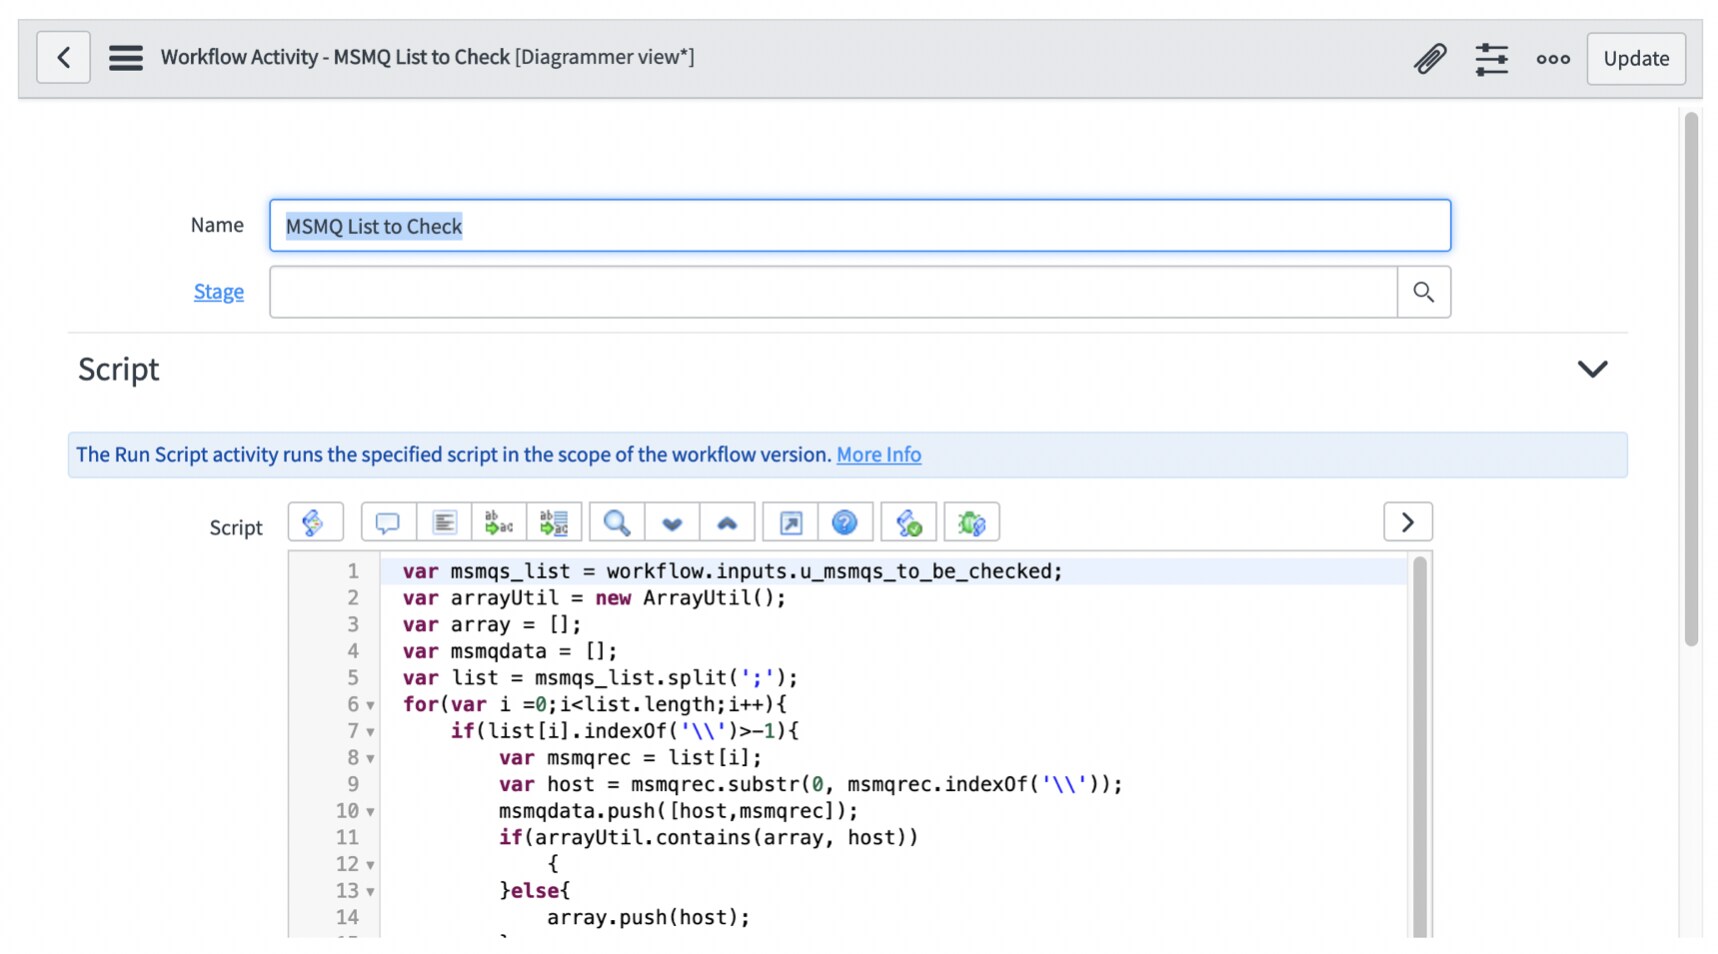Go back using the back arrow
Viewport: 1718px width, 954px height.
pos(63,58)
